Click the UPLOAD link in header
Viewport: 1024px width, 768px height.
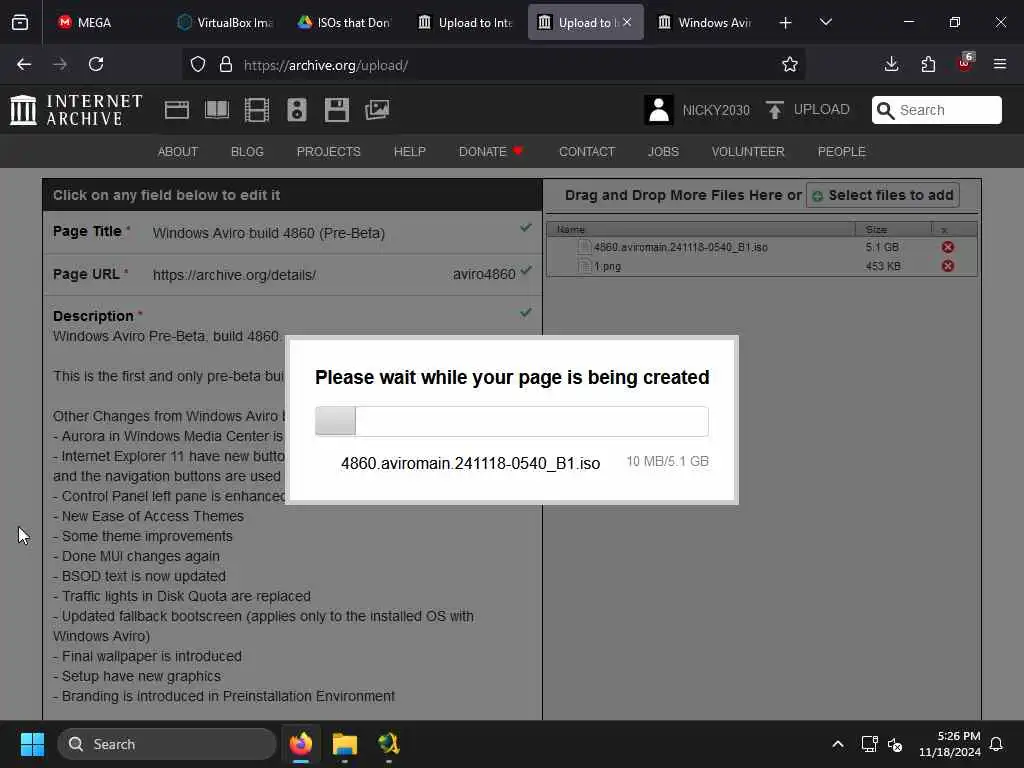click(x=821, y=110)
